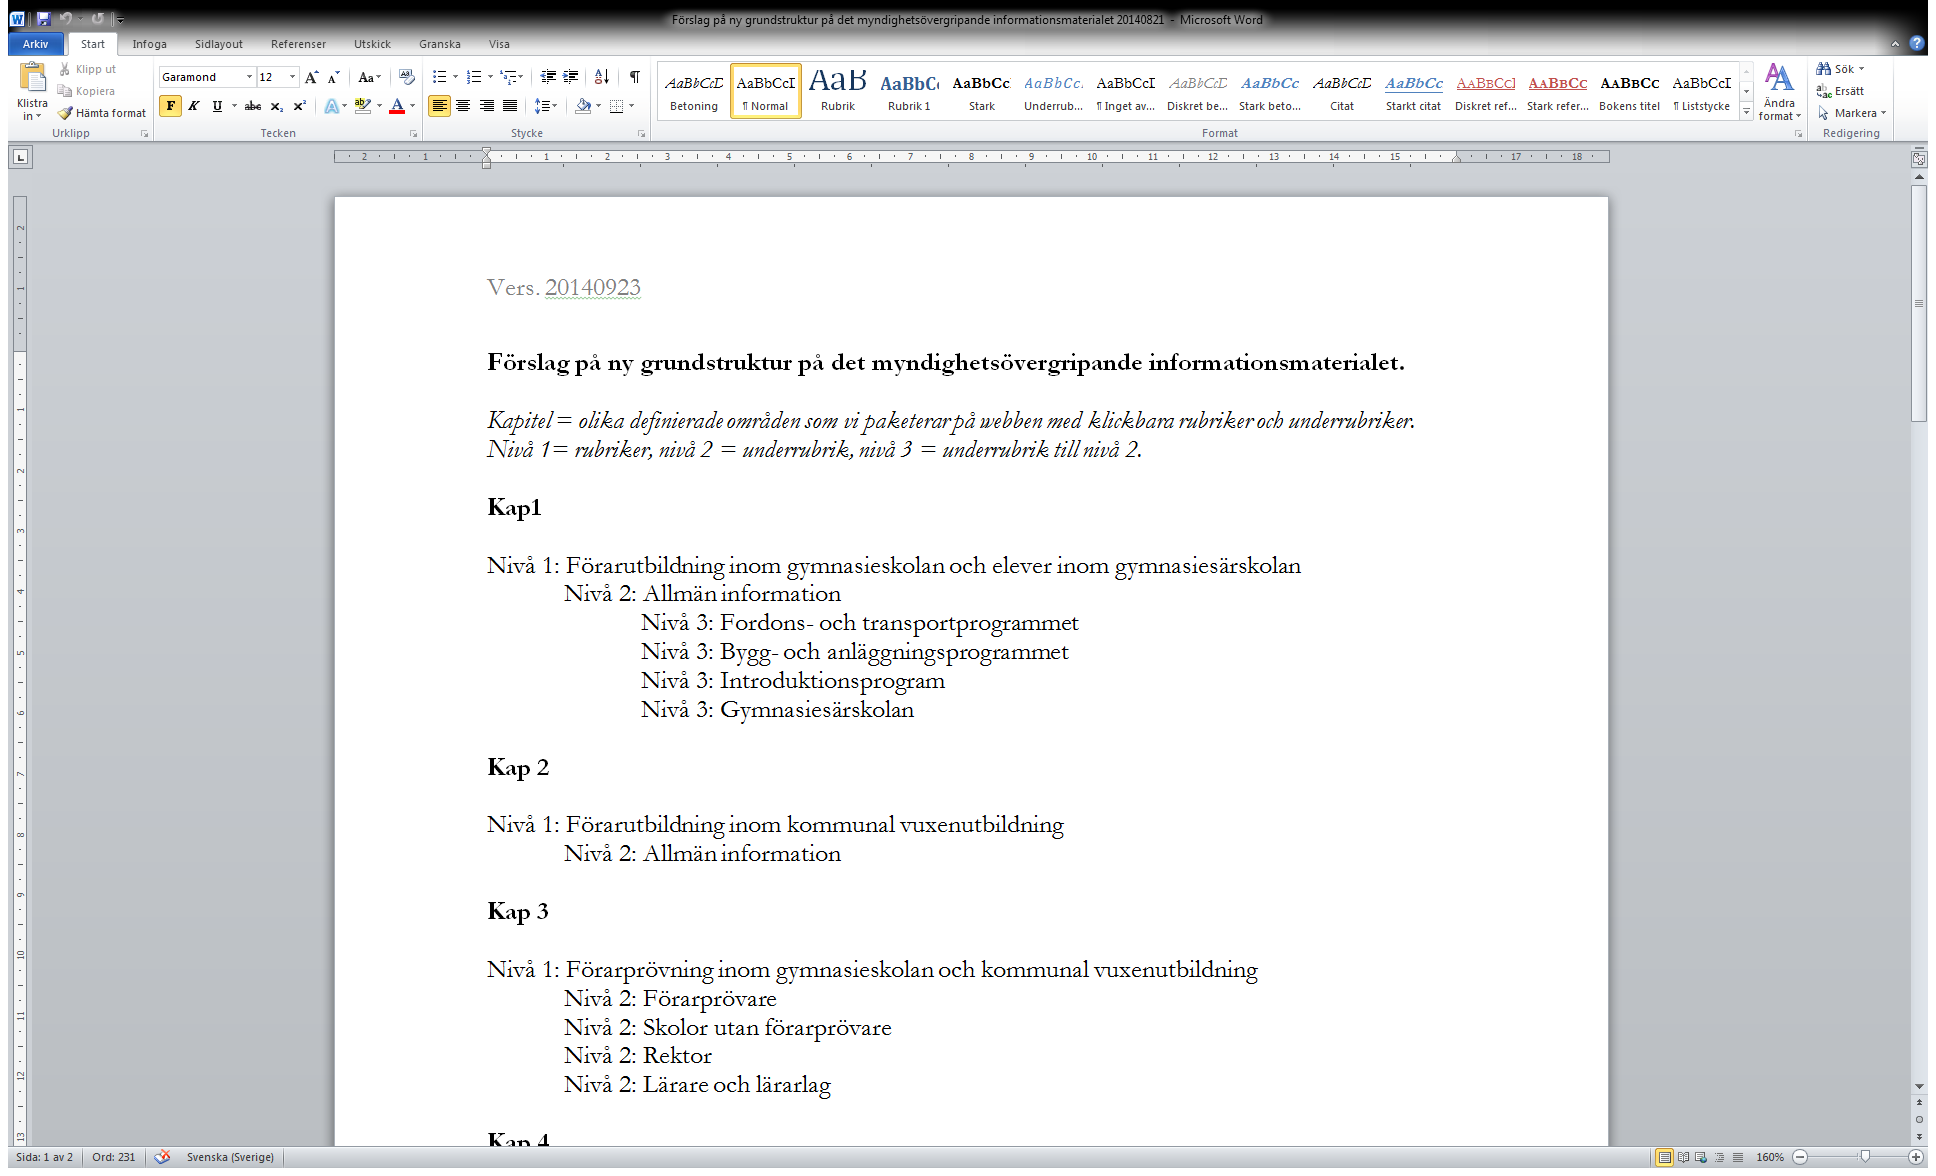Screen dimensions: 1936x1176
Task: Toggle italic (K) formatting
Action: [x=194, y=106]
